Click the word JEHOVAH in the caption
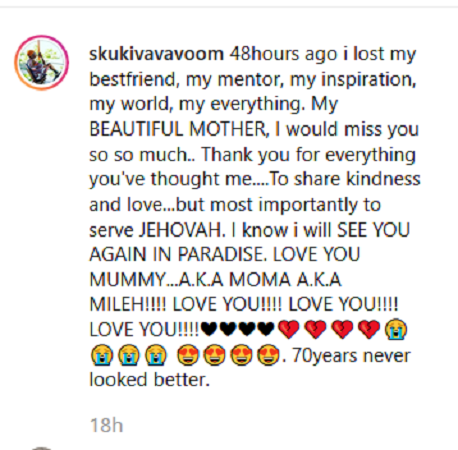 point(182,230)
